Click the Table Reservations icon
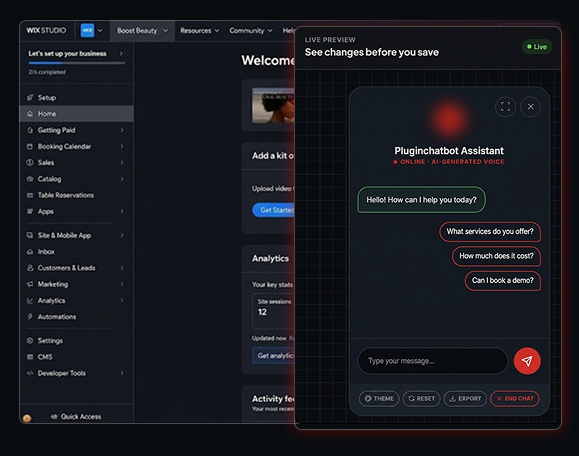The image size is (579, 456). point(30,195)
